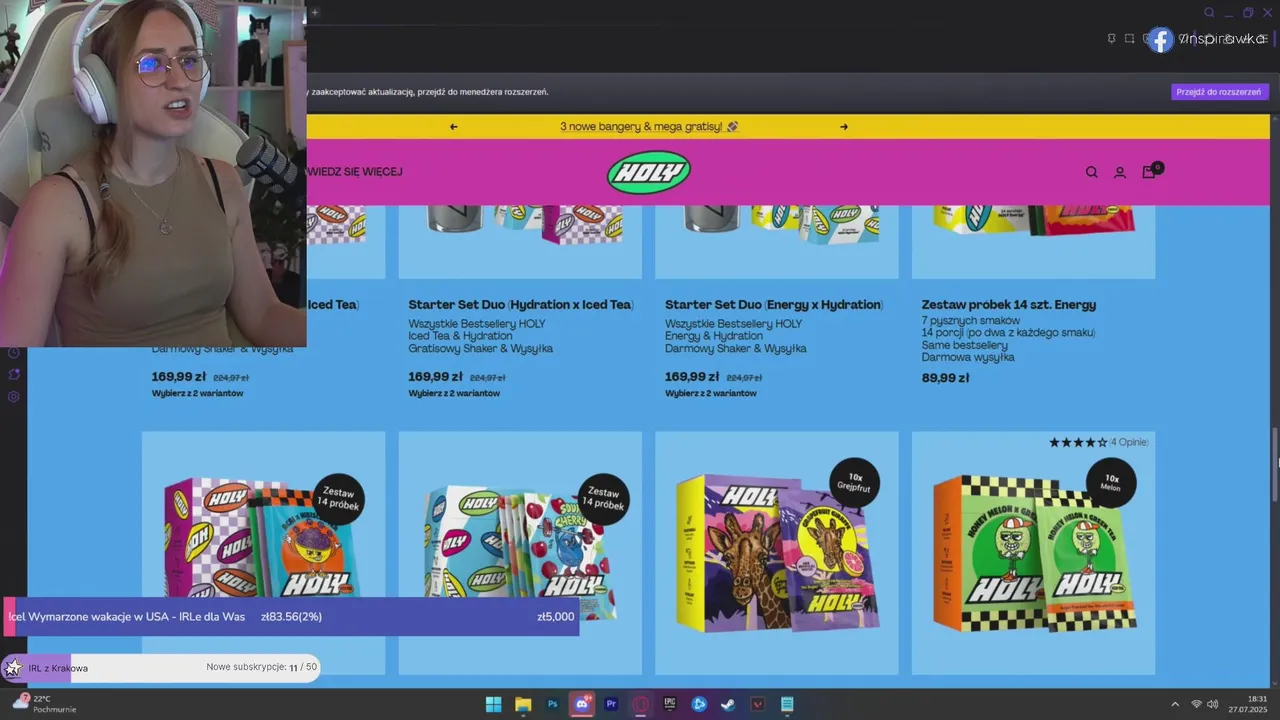The image size is (1280, 720).
Task: Open the DOWIEDZ SIĘ WIĘCEJ link
Action: point(354,172)
